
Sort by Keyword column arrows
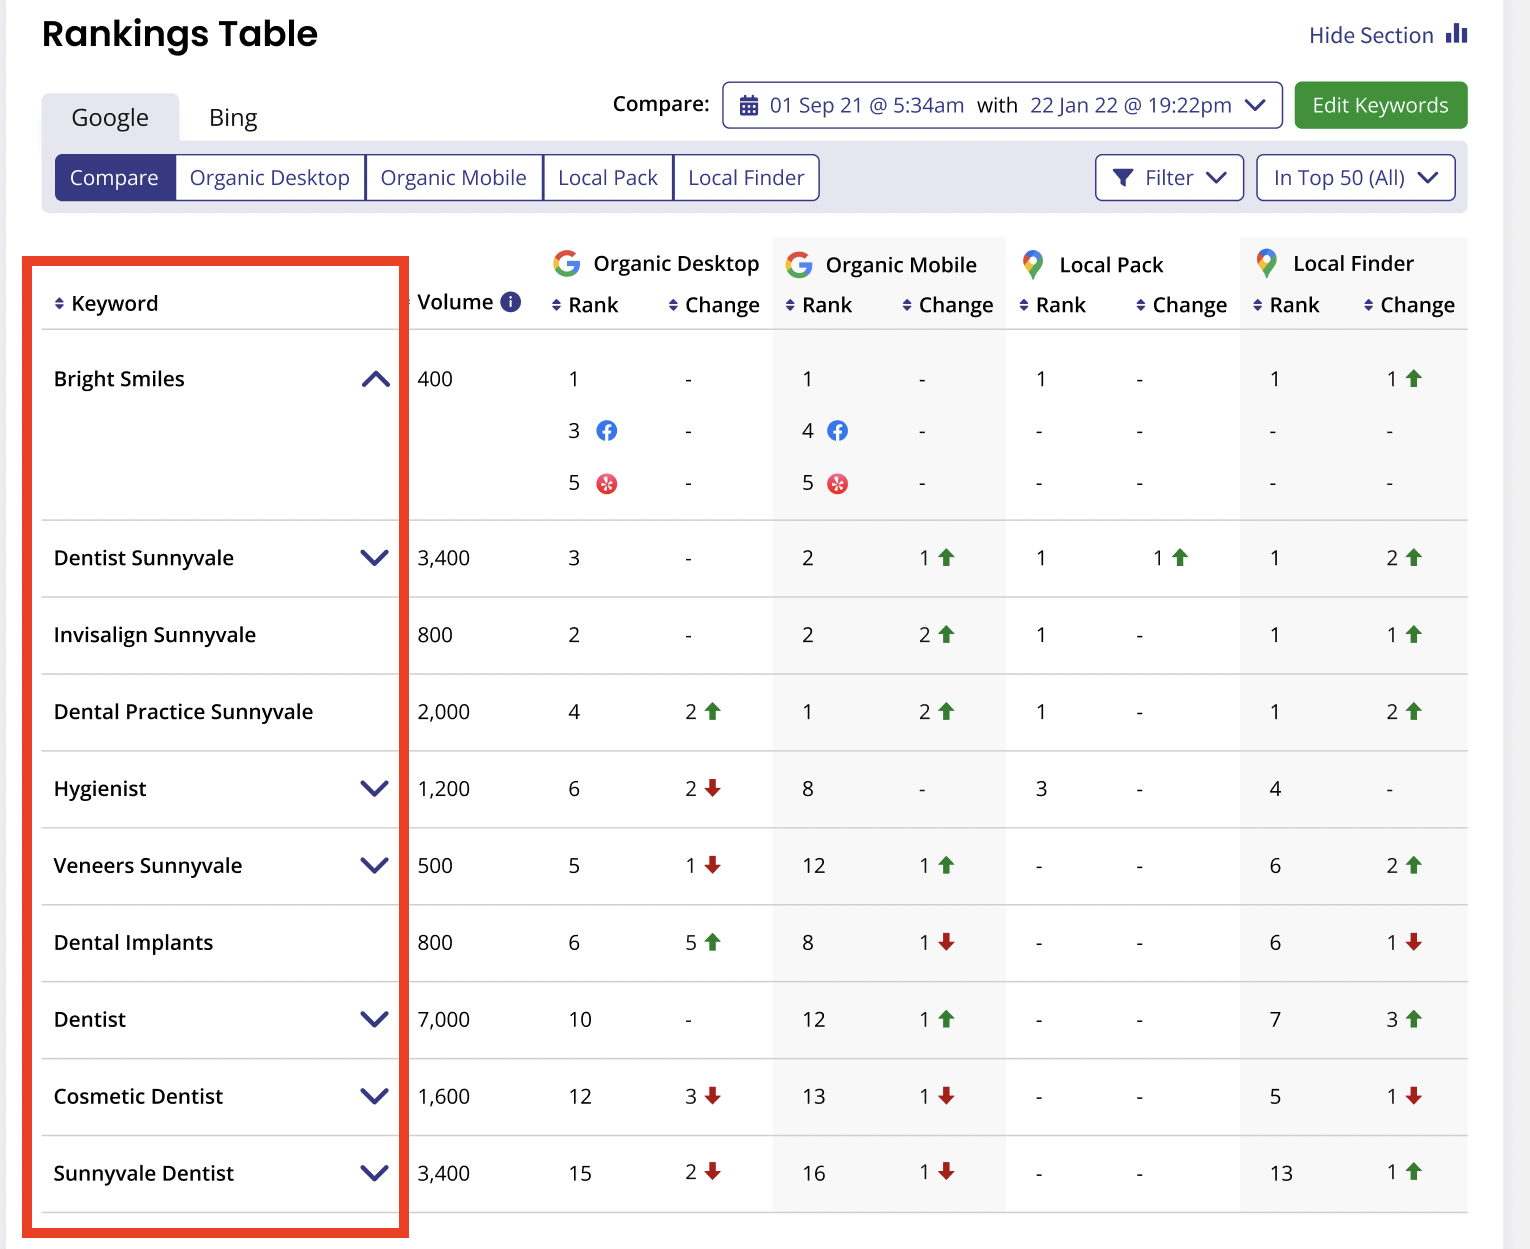59,304
